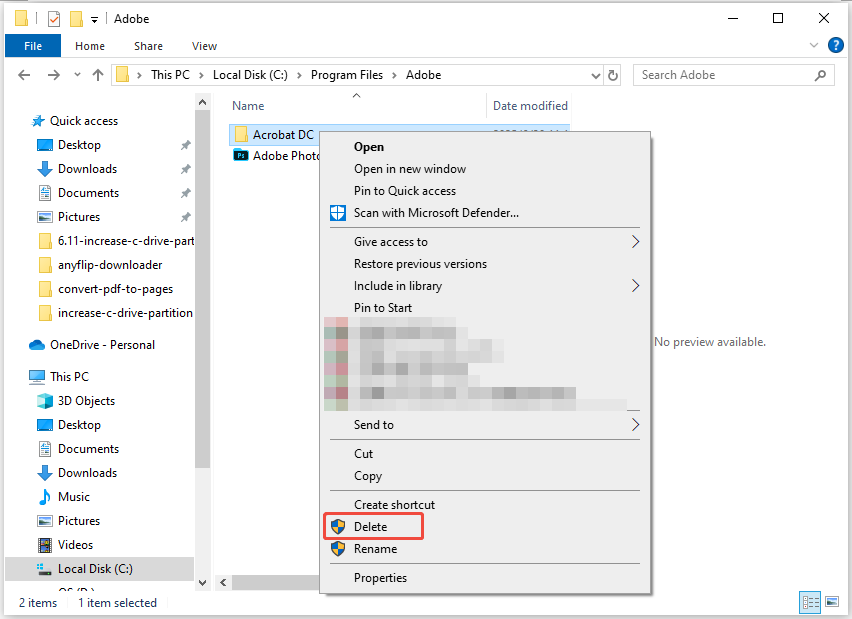Open pinned Pictures under Quick access
The image size is (852, 619).
click(x=79, y=217)
